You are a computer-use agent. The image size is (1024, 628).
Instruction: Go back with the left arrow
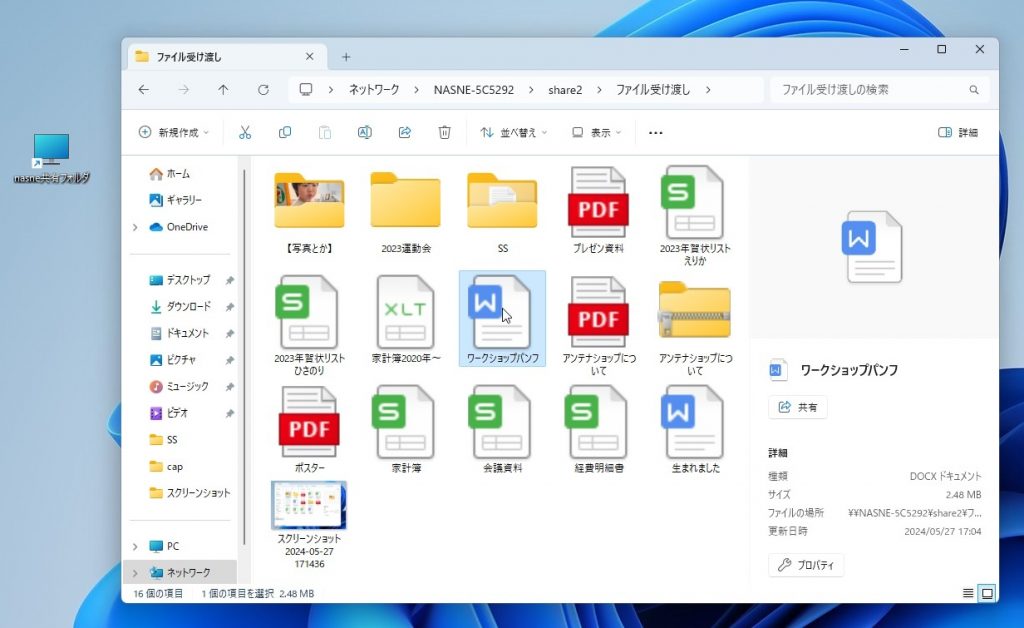(x=144, y=89)
